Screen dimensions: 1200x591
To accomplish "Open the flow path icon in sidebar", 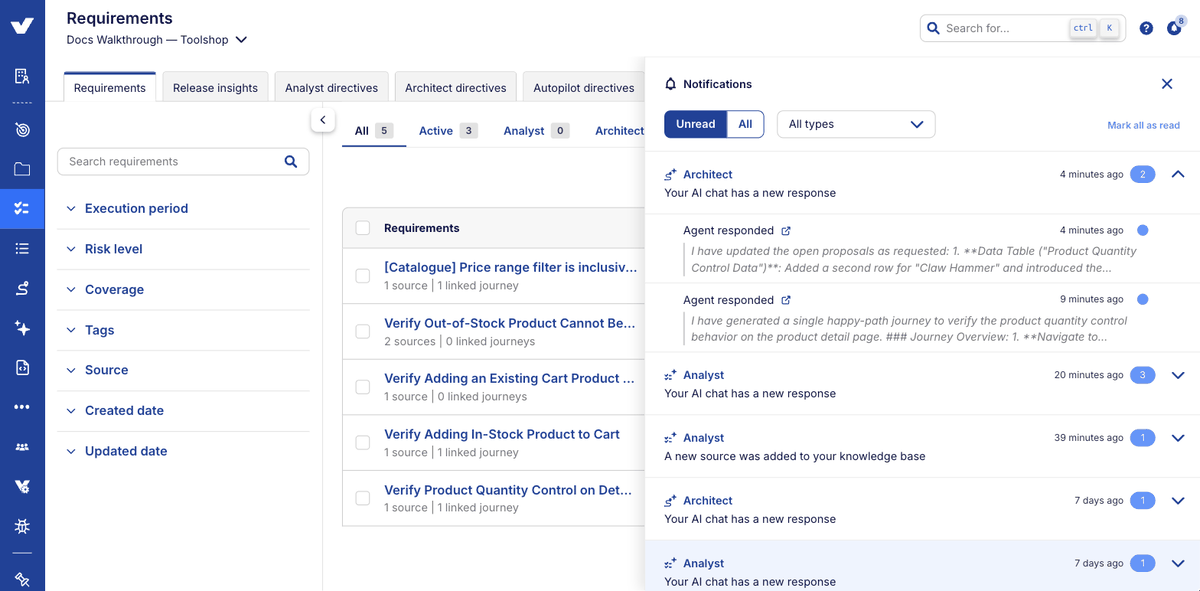I will tap(22, 289).
